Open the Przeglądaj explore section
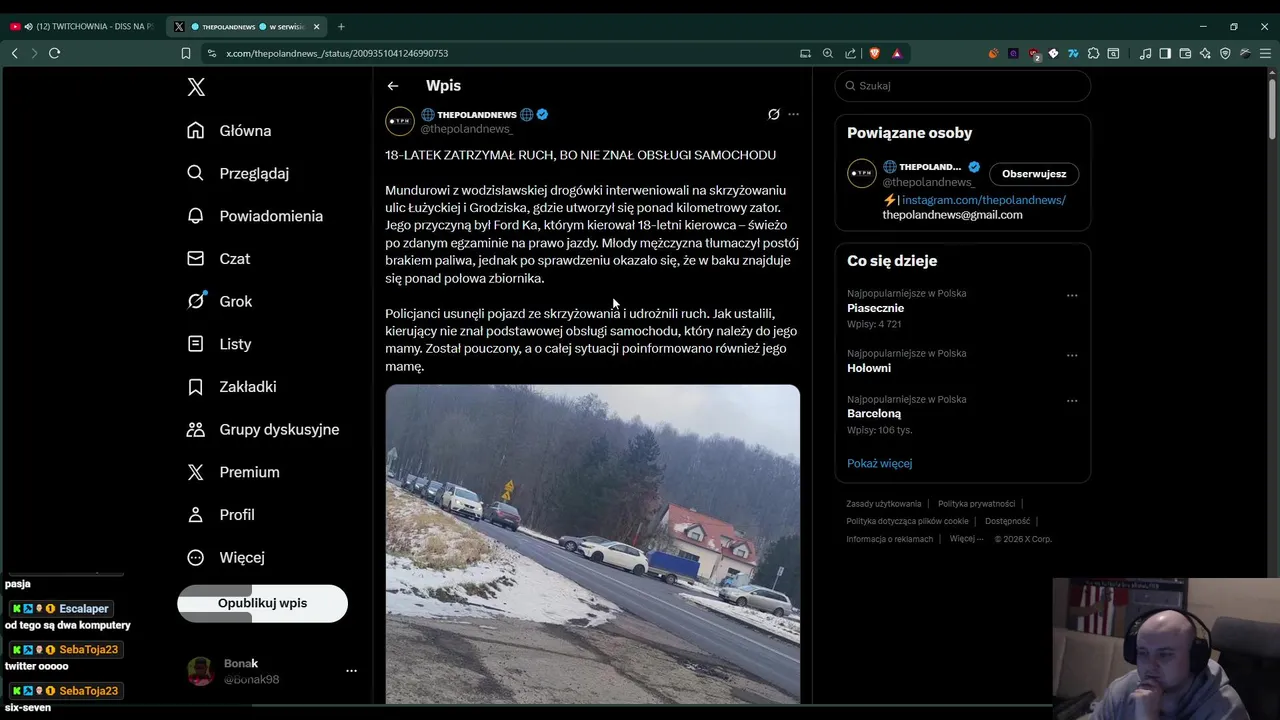Image resolution: width=1280 pixels, height=720 pixels. point(238,173)
